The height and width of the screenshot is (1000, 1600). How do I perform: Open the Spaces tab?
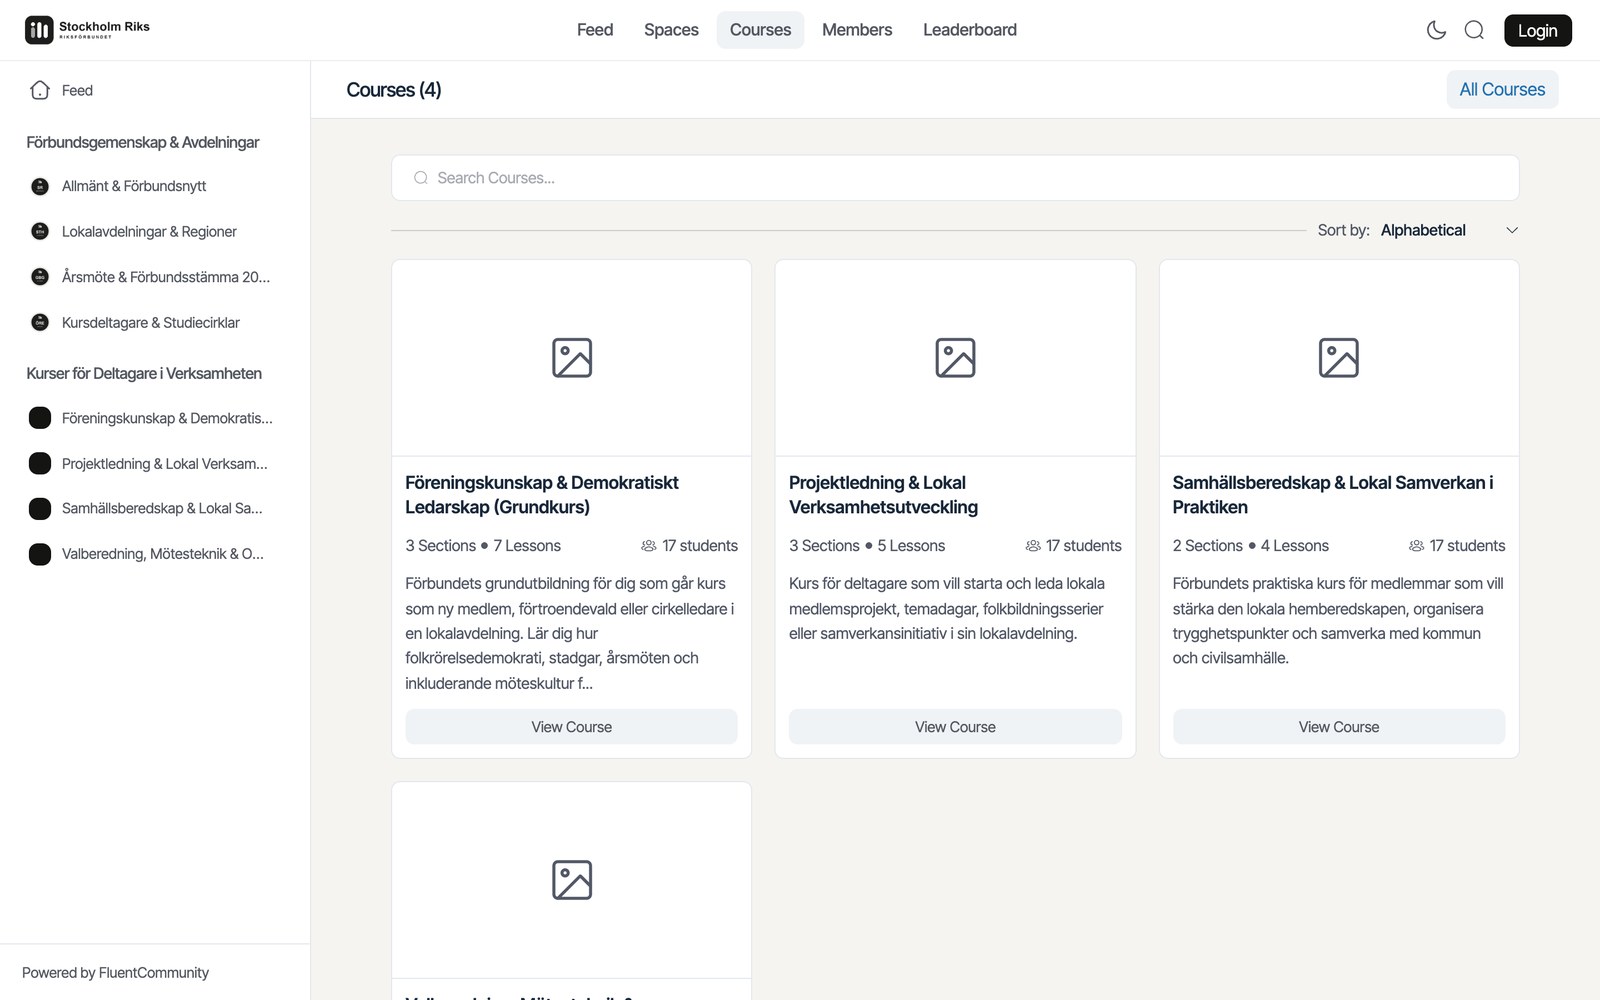[x=671, y=30]
